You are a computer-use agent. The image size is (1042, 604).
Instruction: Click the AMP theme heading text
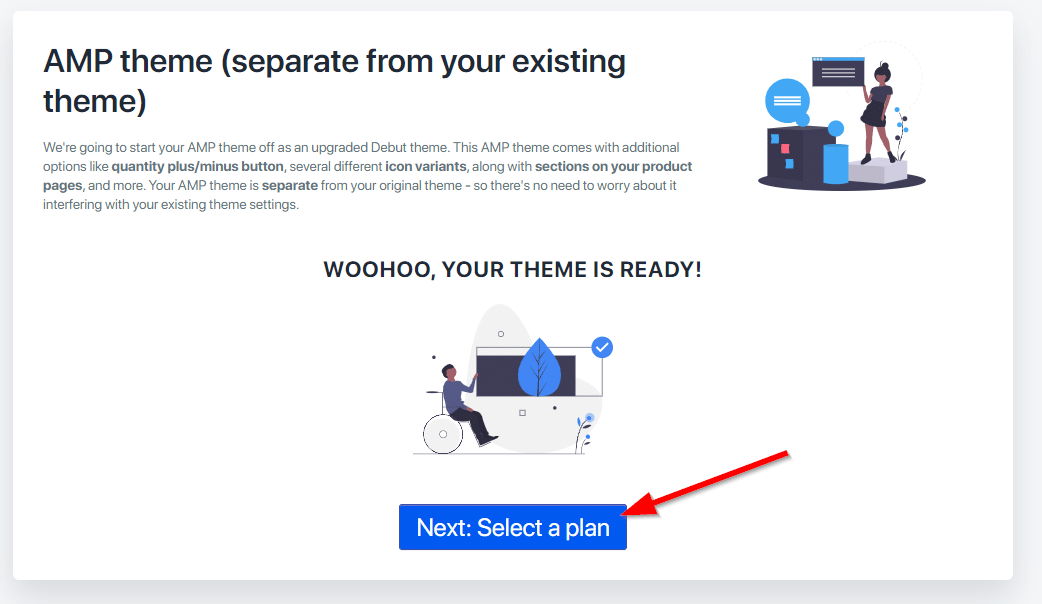click(334, 80)
